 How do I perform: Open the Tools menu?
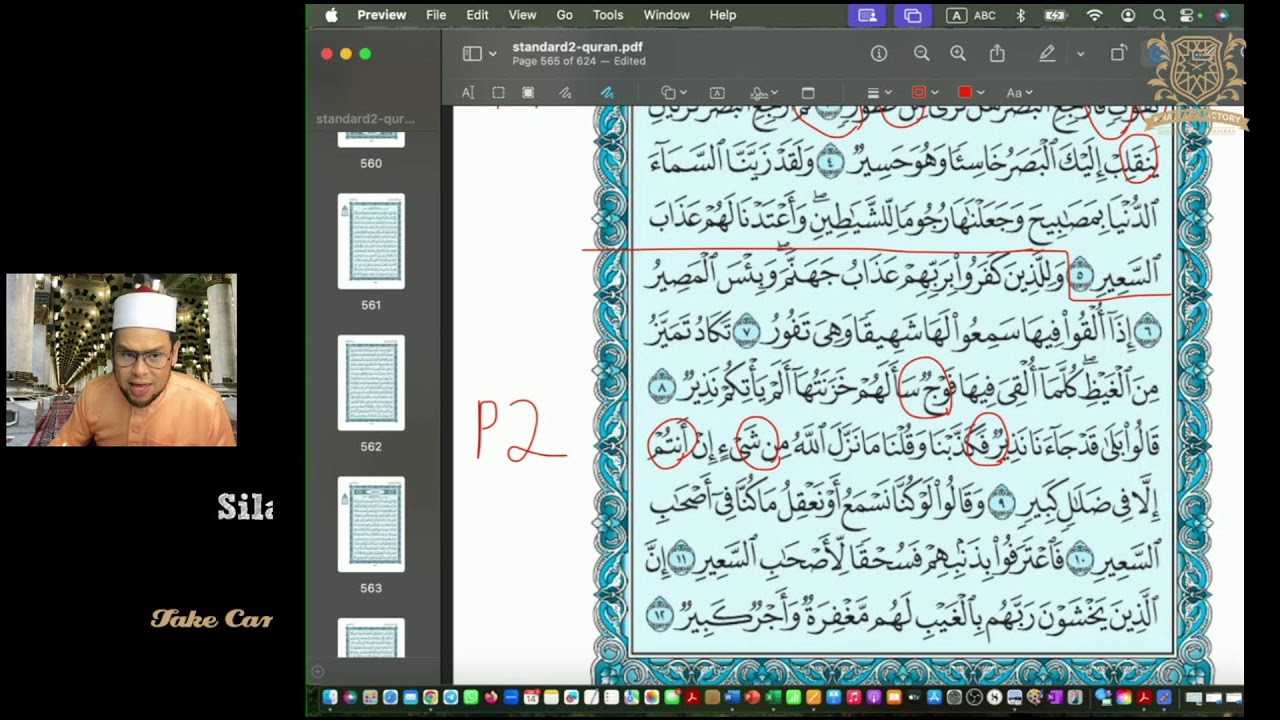point(608,15)
